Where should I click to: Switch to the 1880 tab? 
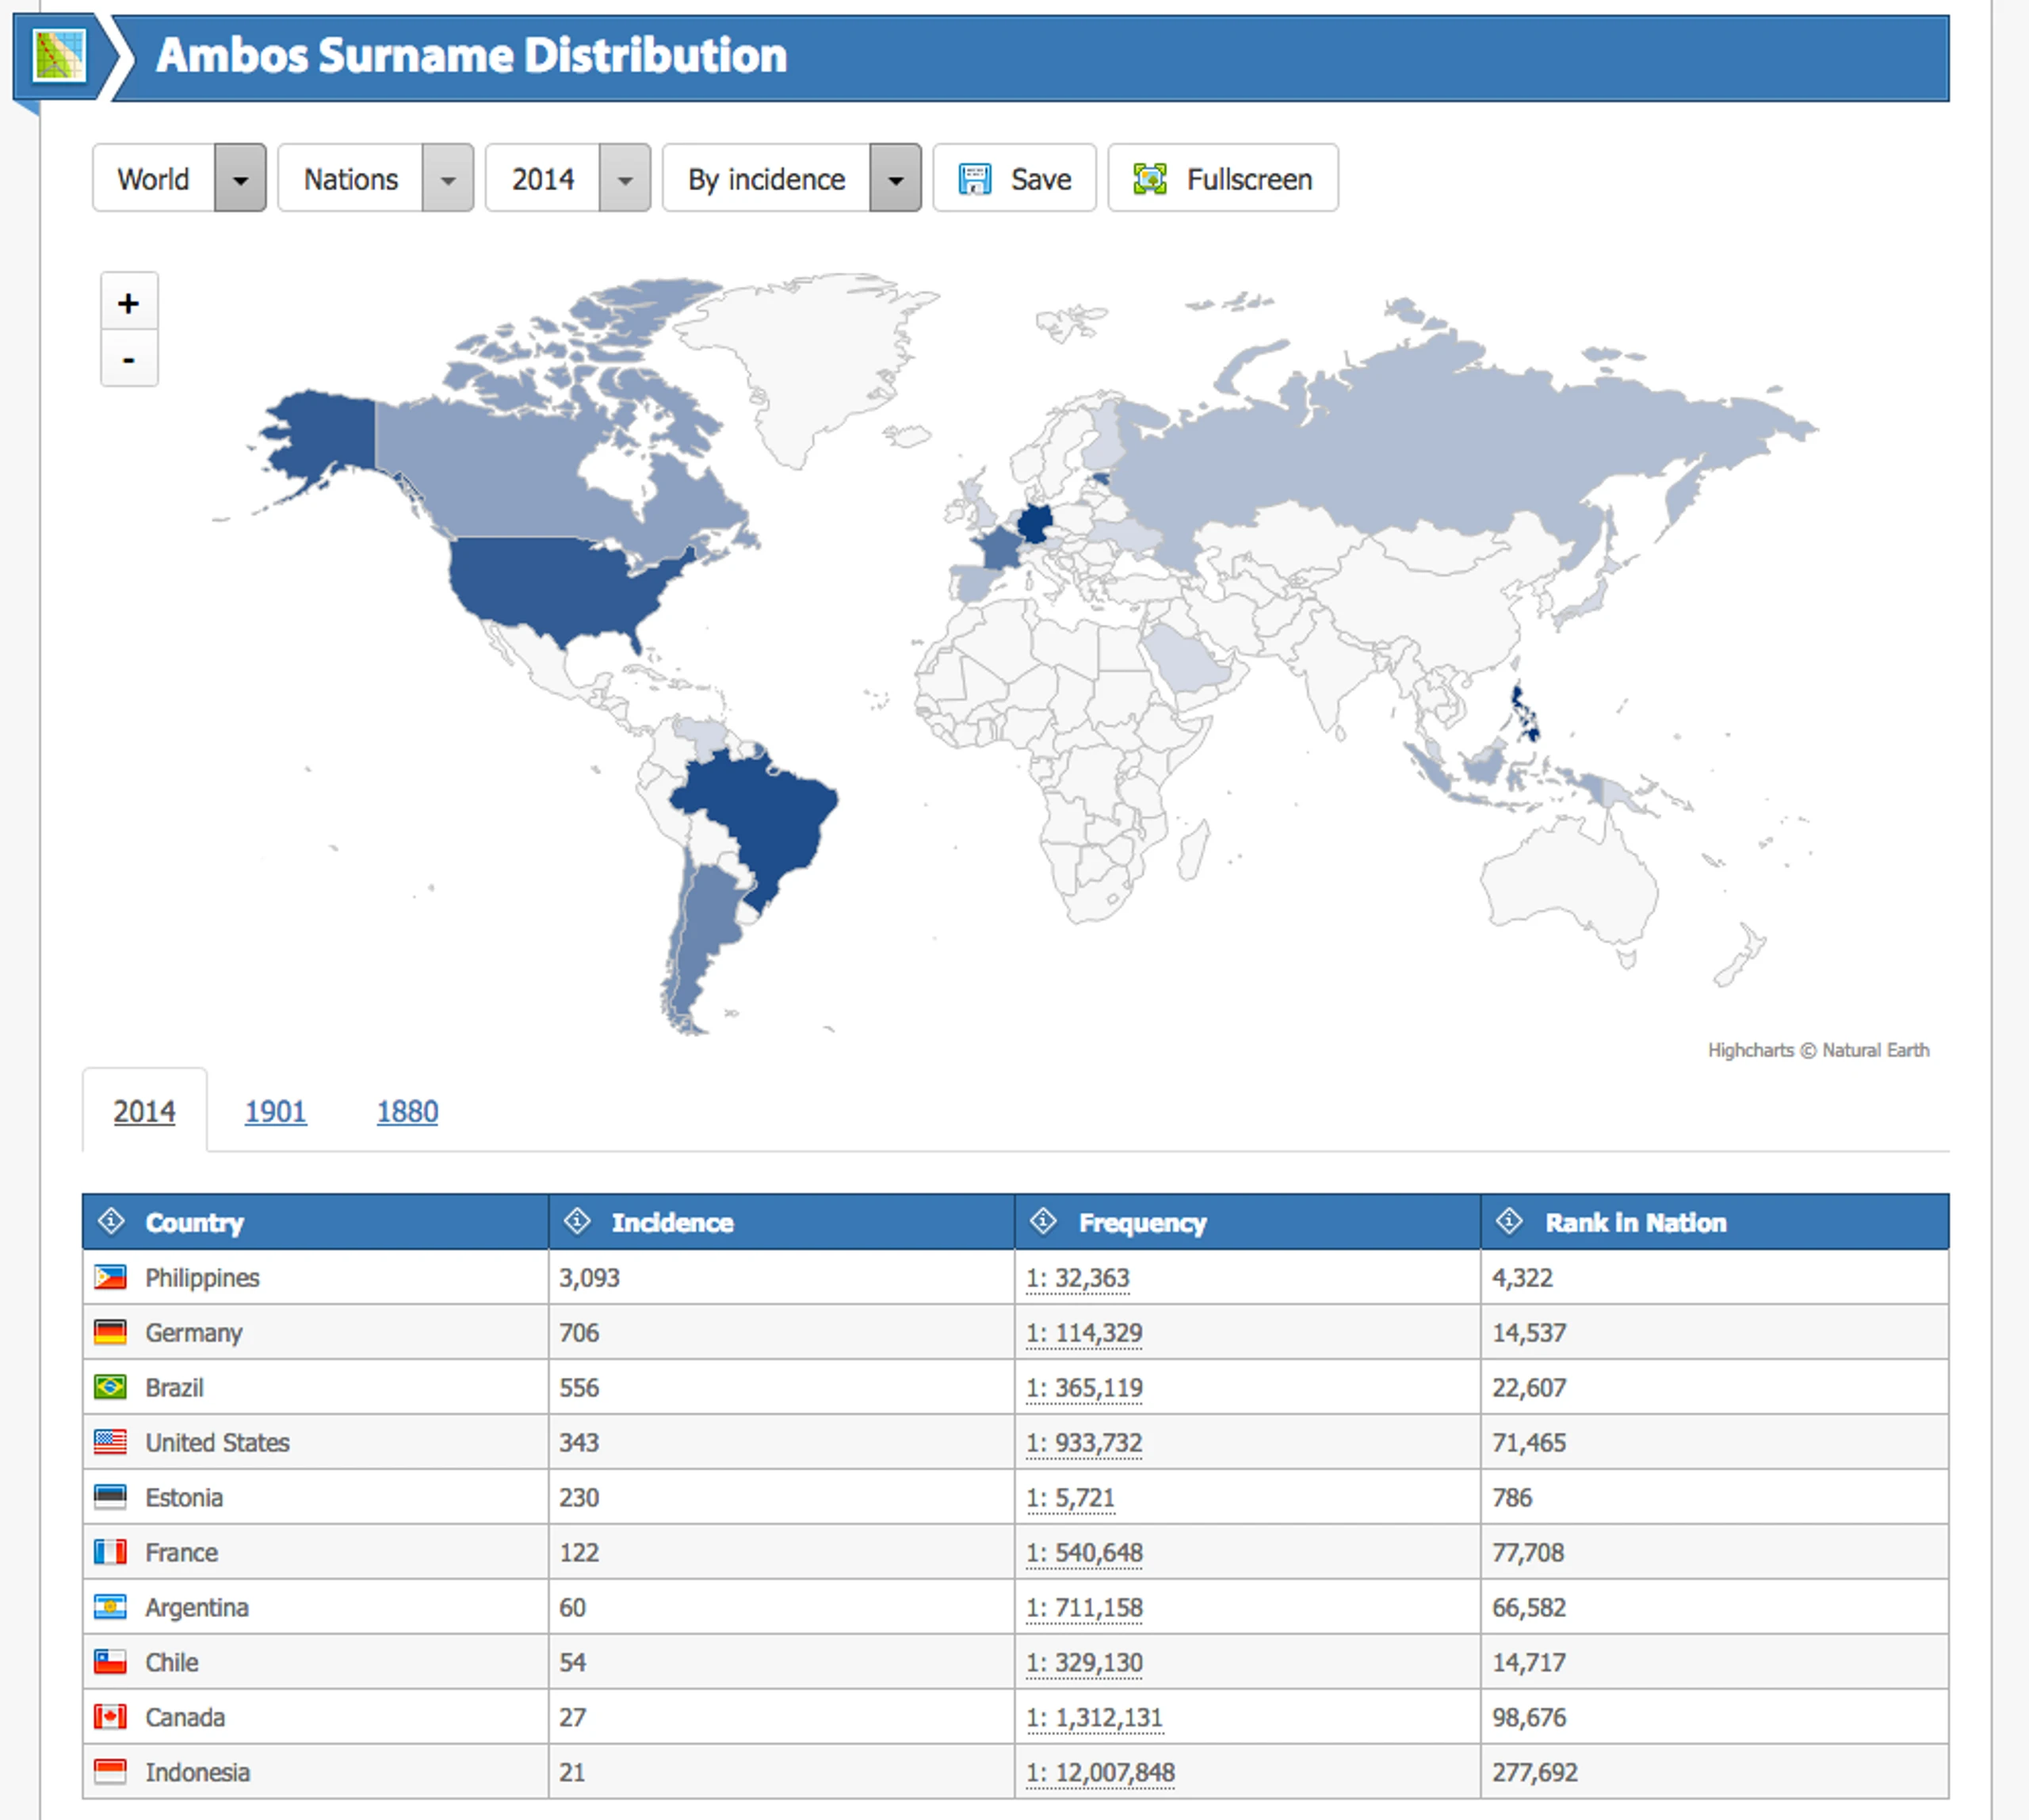pyautogui.click(x=407, y=1111)
